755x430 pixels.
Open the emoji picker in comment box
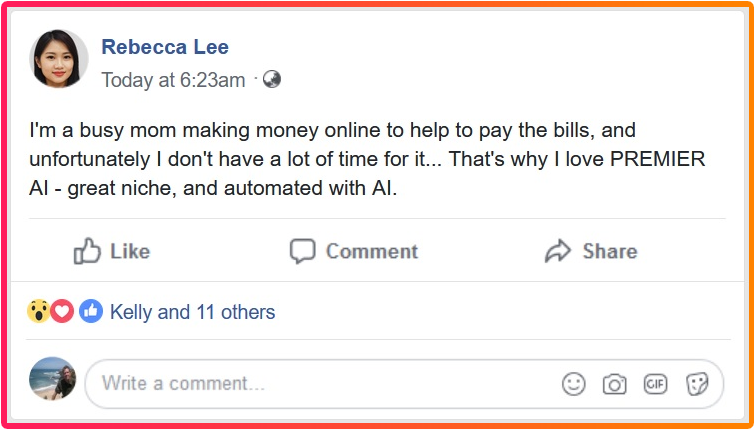pos(573,384)
